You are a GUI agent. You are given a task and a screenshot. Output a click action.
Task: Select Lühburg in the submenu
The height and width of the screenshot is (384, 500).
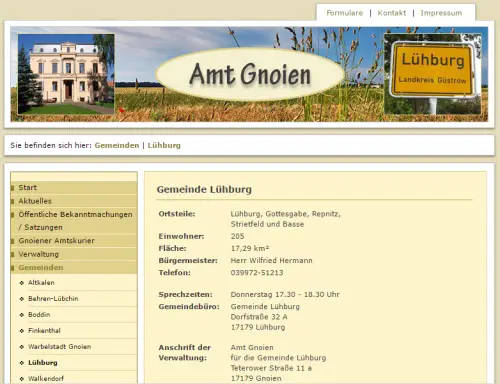(43, 363)
